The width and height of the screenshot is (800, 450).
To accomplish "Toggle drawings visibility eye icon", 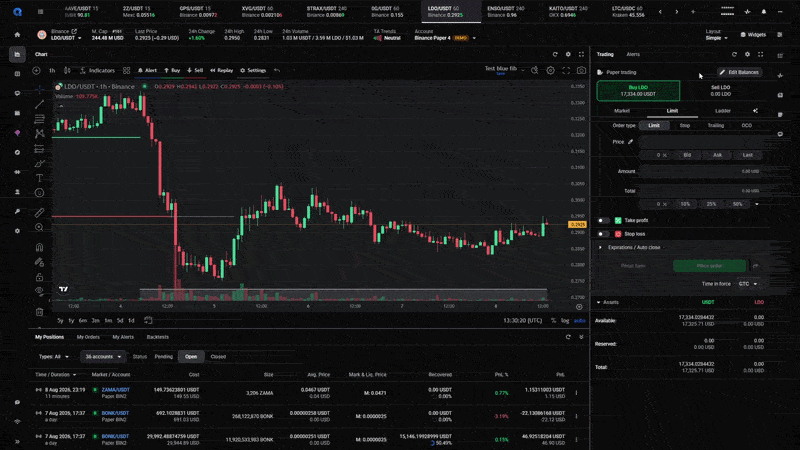I will 39,291.
